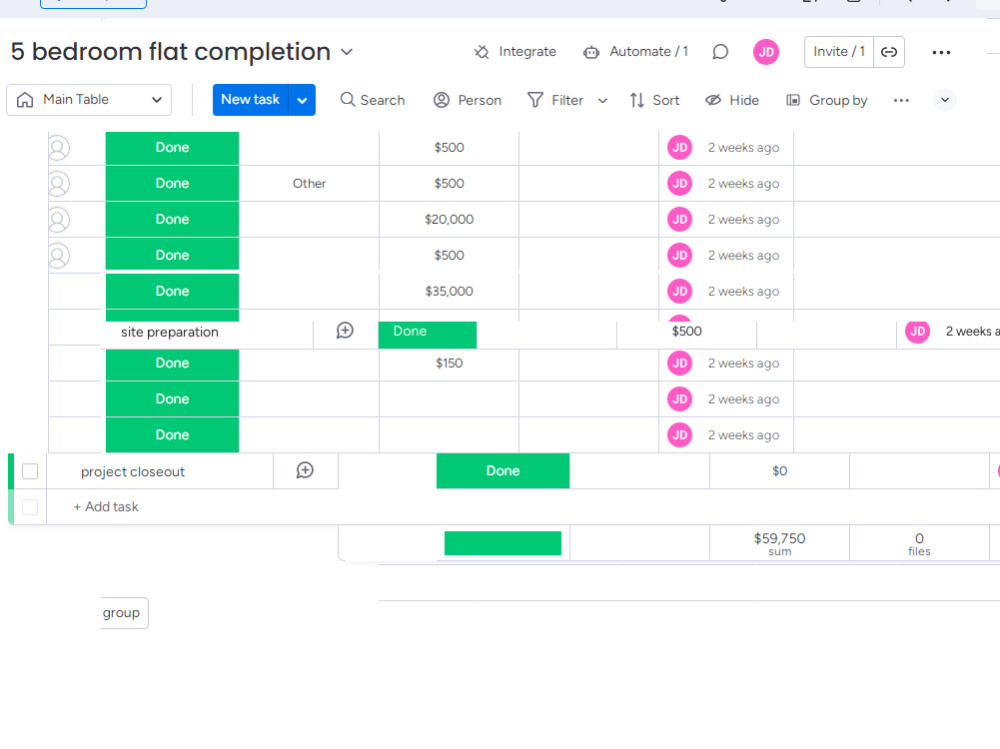Click the green status summary bar
This screenshot has width=1000, height=749.
click(503, 543)
